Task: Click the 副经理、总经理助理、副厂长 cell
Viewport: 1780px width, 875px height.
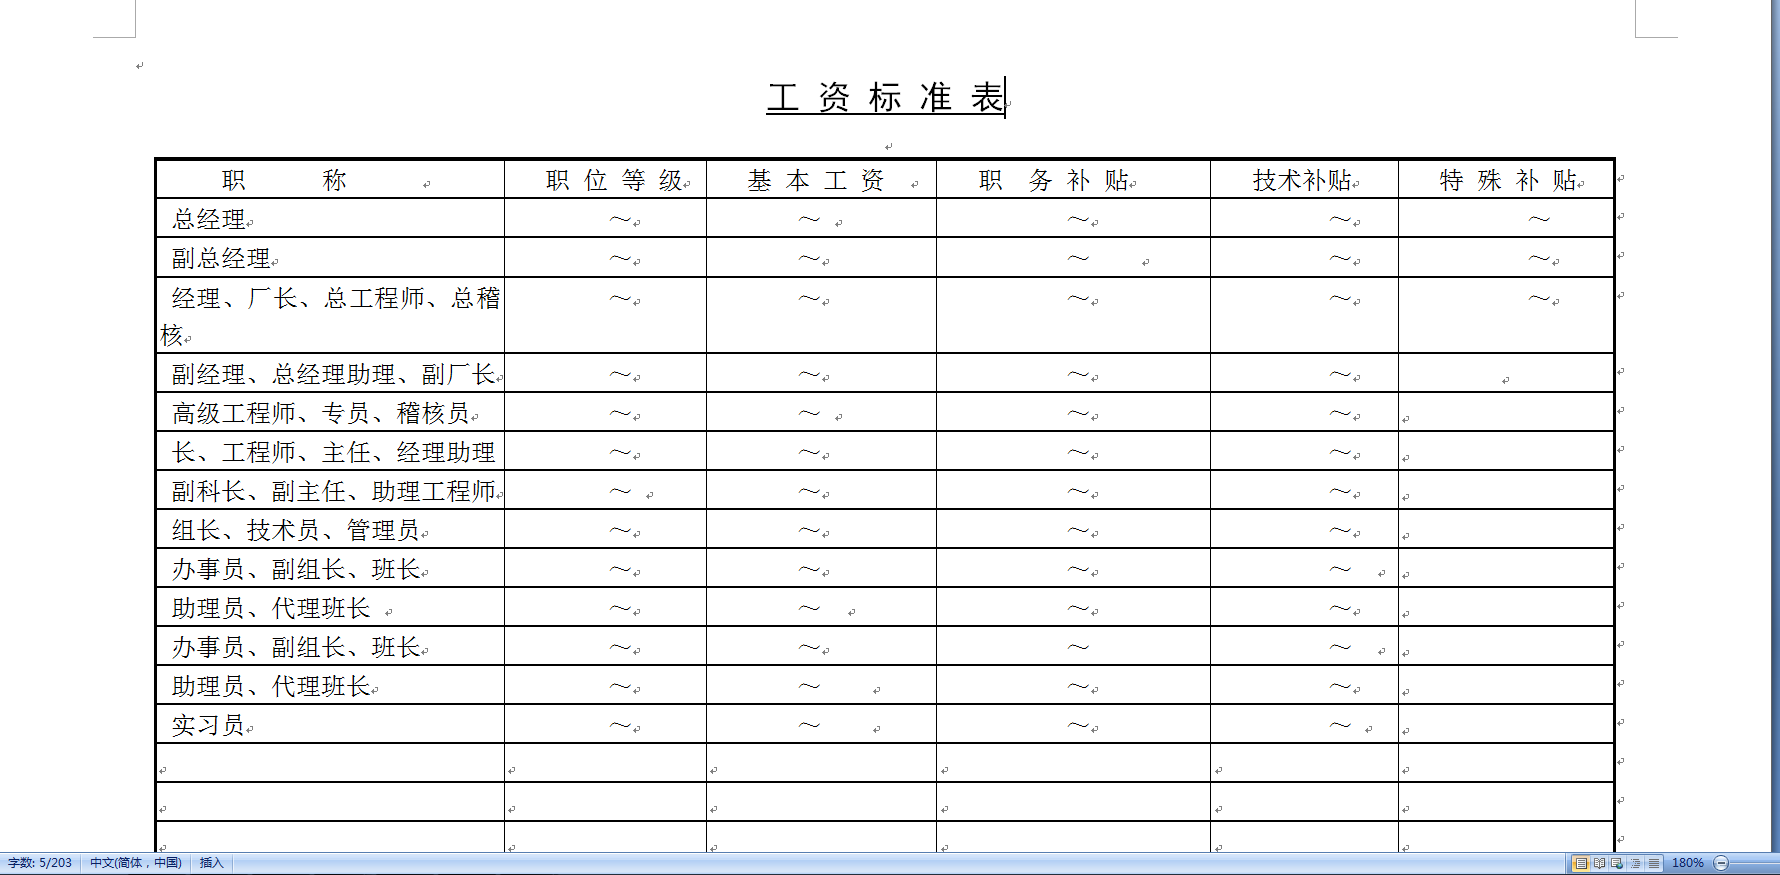Action: coord(330,373)
